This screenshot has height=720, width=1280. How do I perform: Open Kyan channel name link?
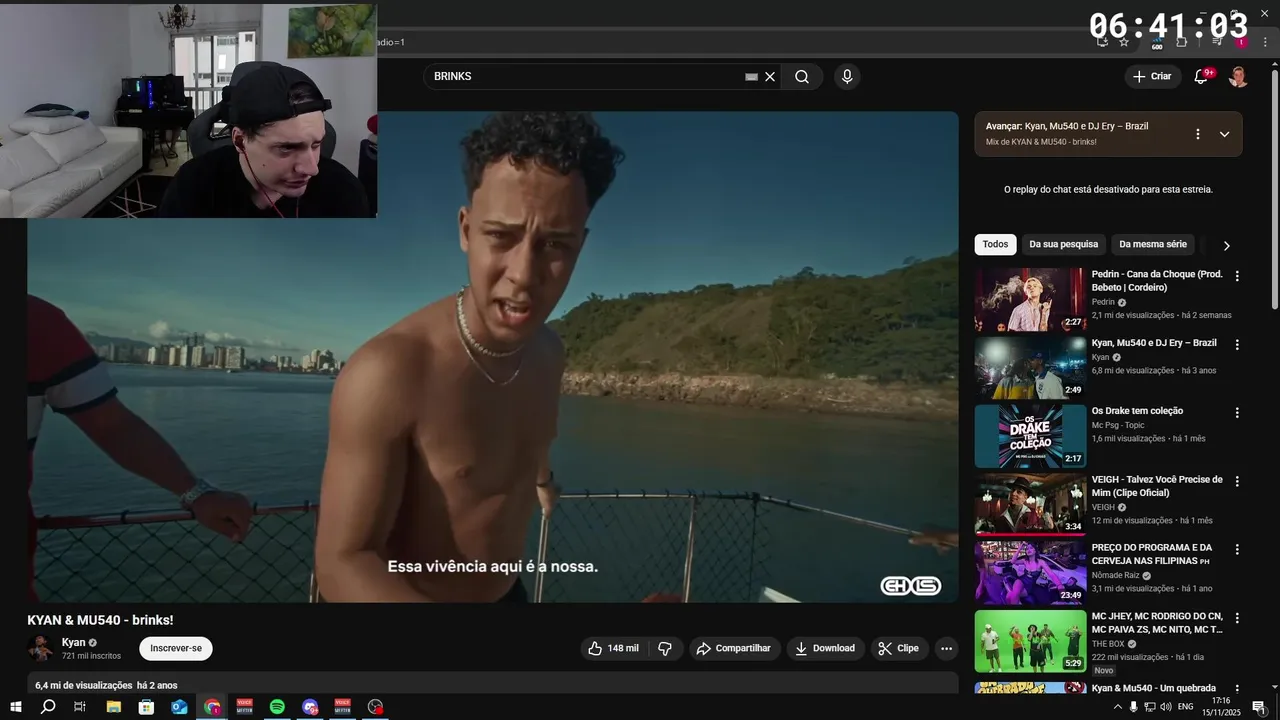[74, 642]
